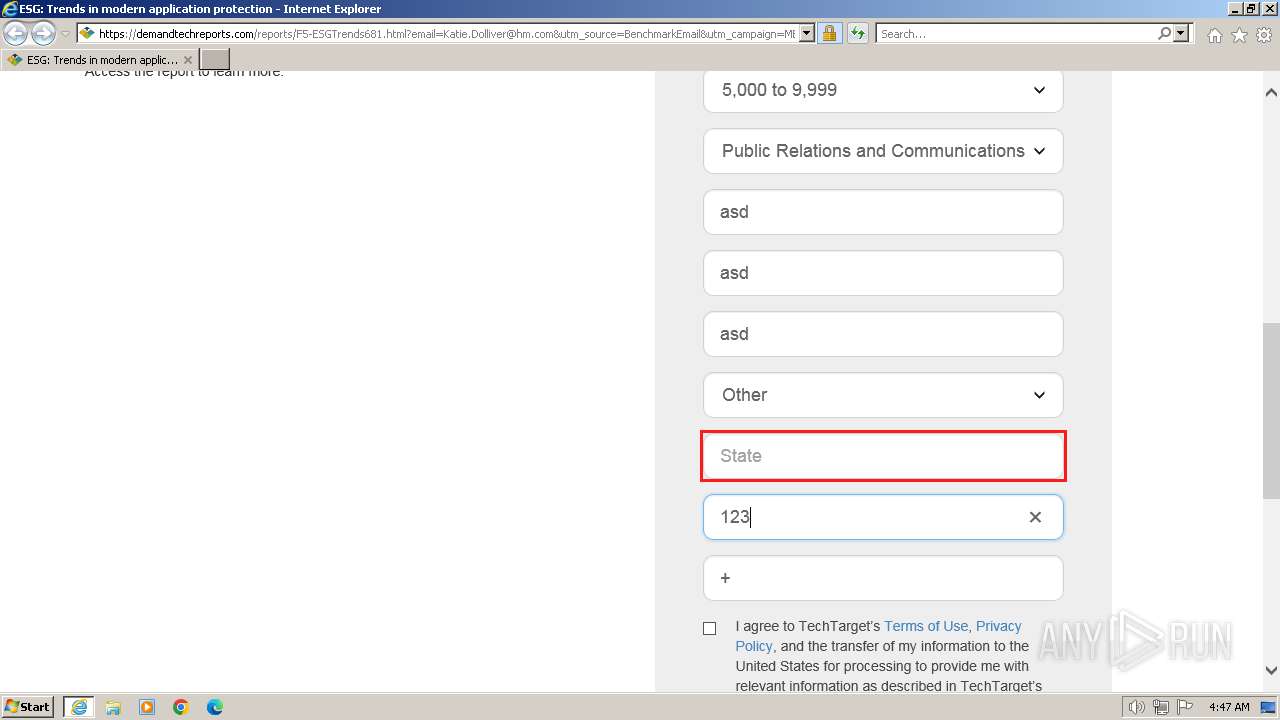Click the network tray icon
This screenshot has height=720, width=1280.
tap(1161, 707)
